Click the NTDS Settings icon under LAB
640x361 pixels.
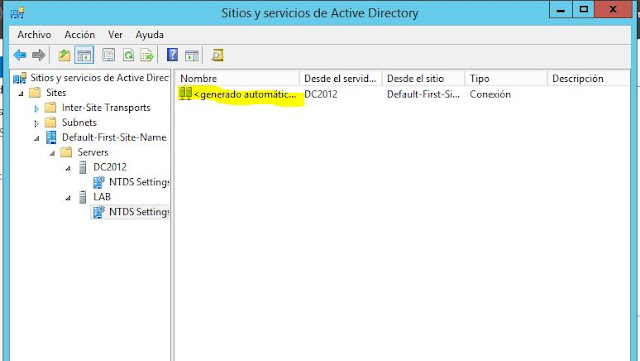pyautogui.click(x=99, y=212)
